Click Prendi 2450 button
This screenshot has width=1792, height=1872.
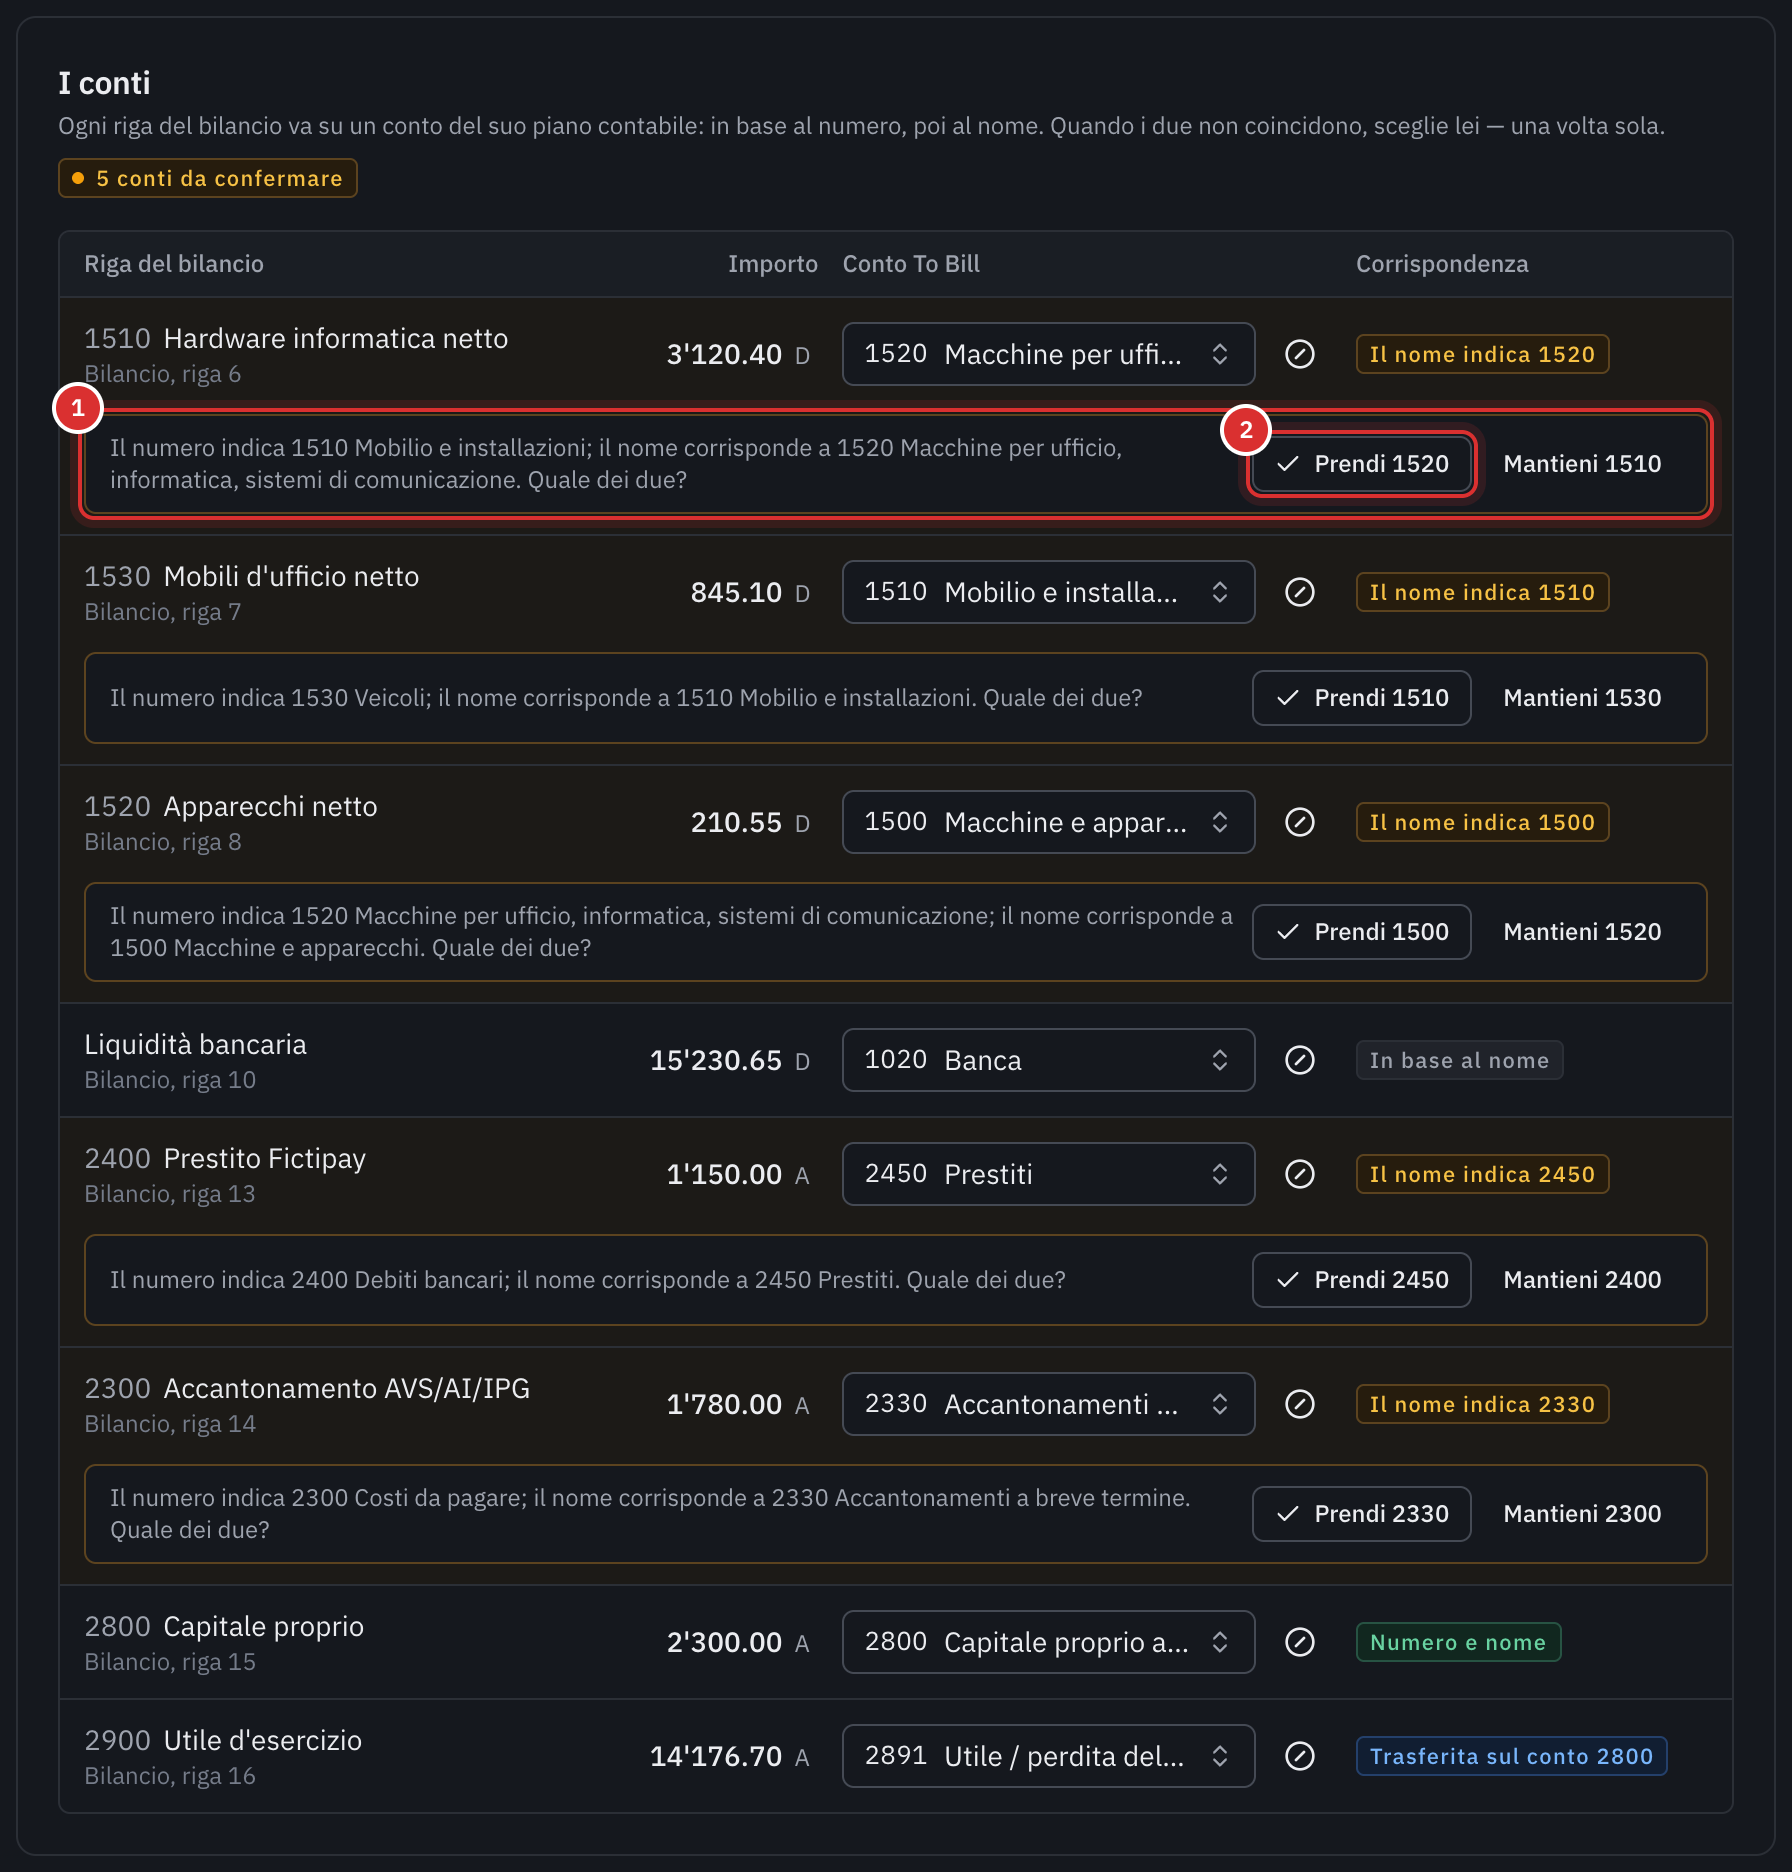(x=1362, y=1280)
